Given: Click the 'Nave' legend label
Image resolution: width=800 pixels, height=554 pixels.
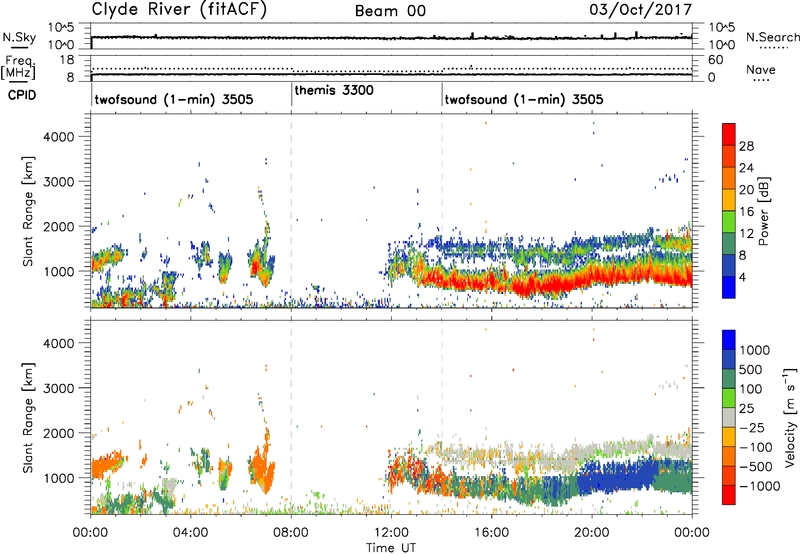Looking at the screenshot, I should tap(760, 69).
